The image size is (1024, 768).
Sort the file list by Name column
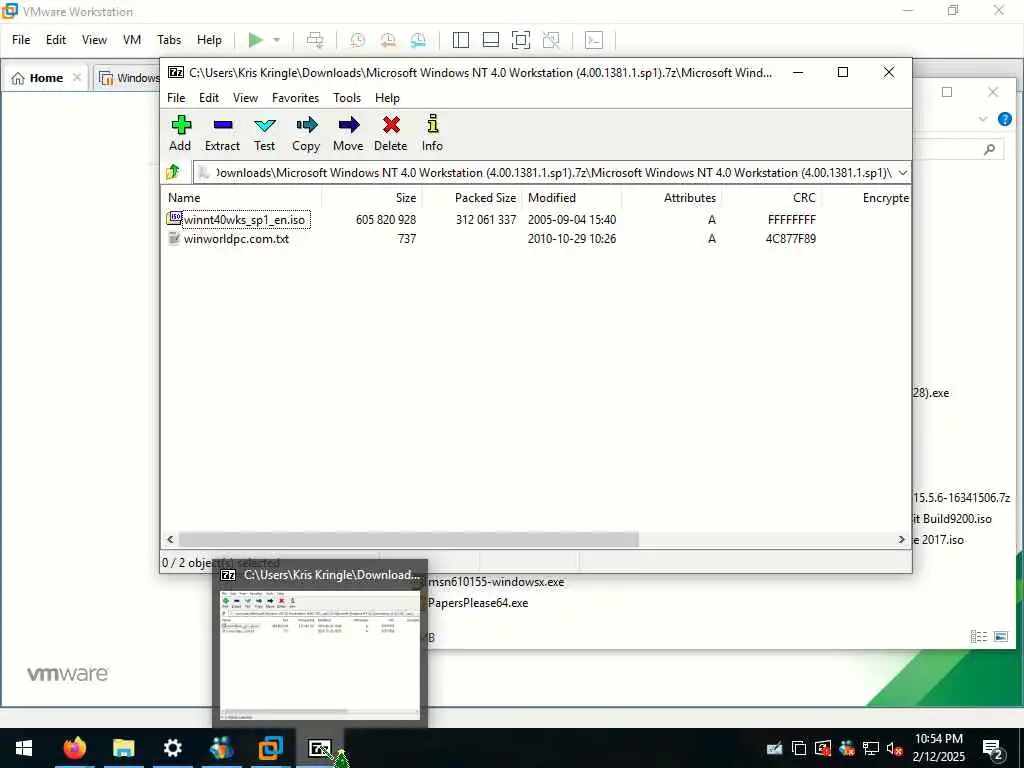point(241,198)
